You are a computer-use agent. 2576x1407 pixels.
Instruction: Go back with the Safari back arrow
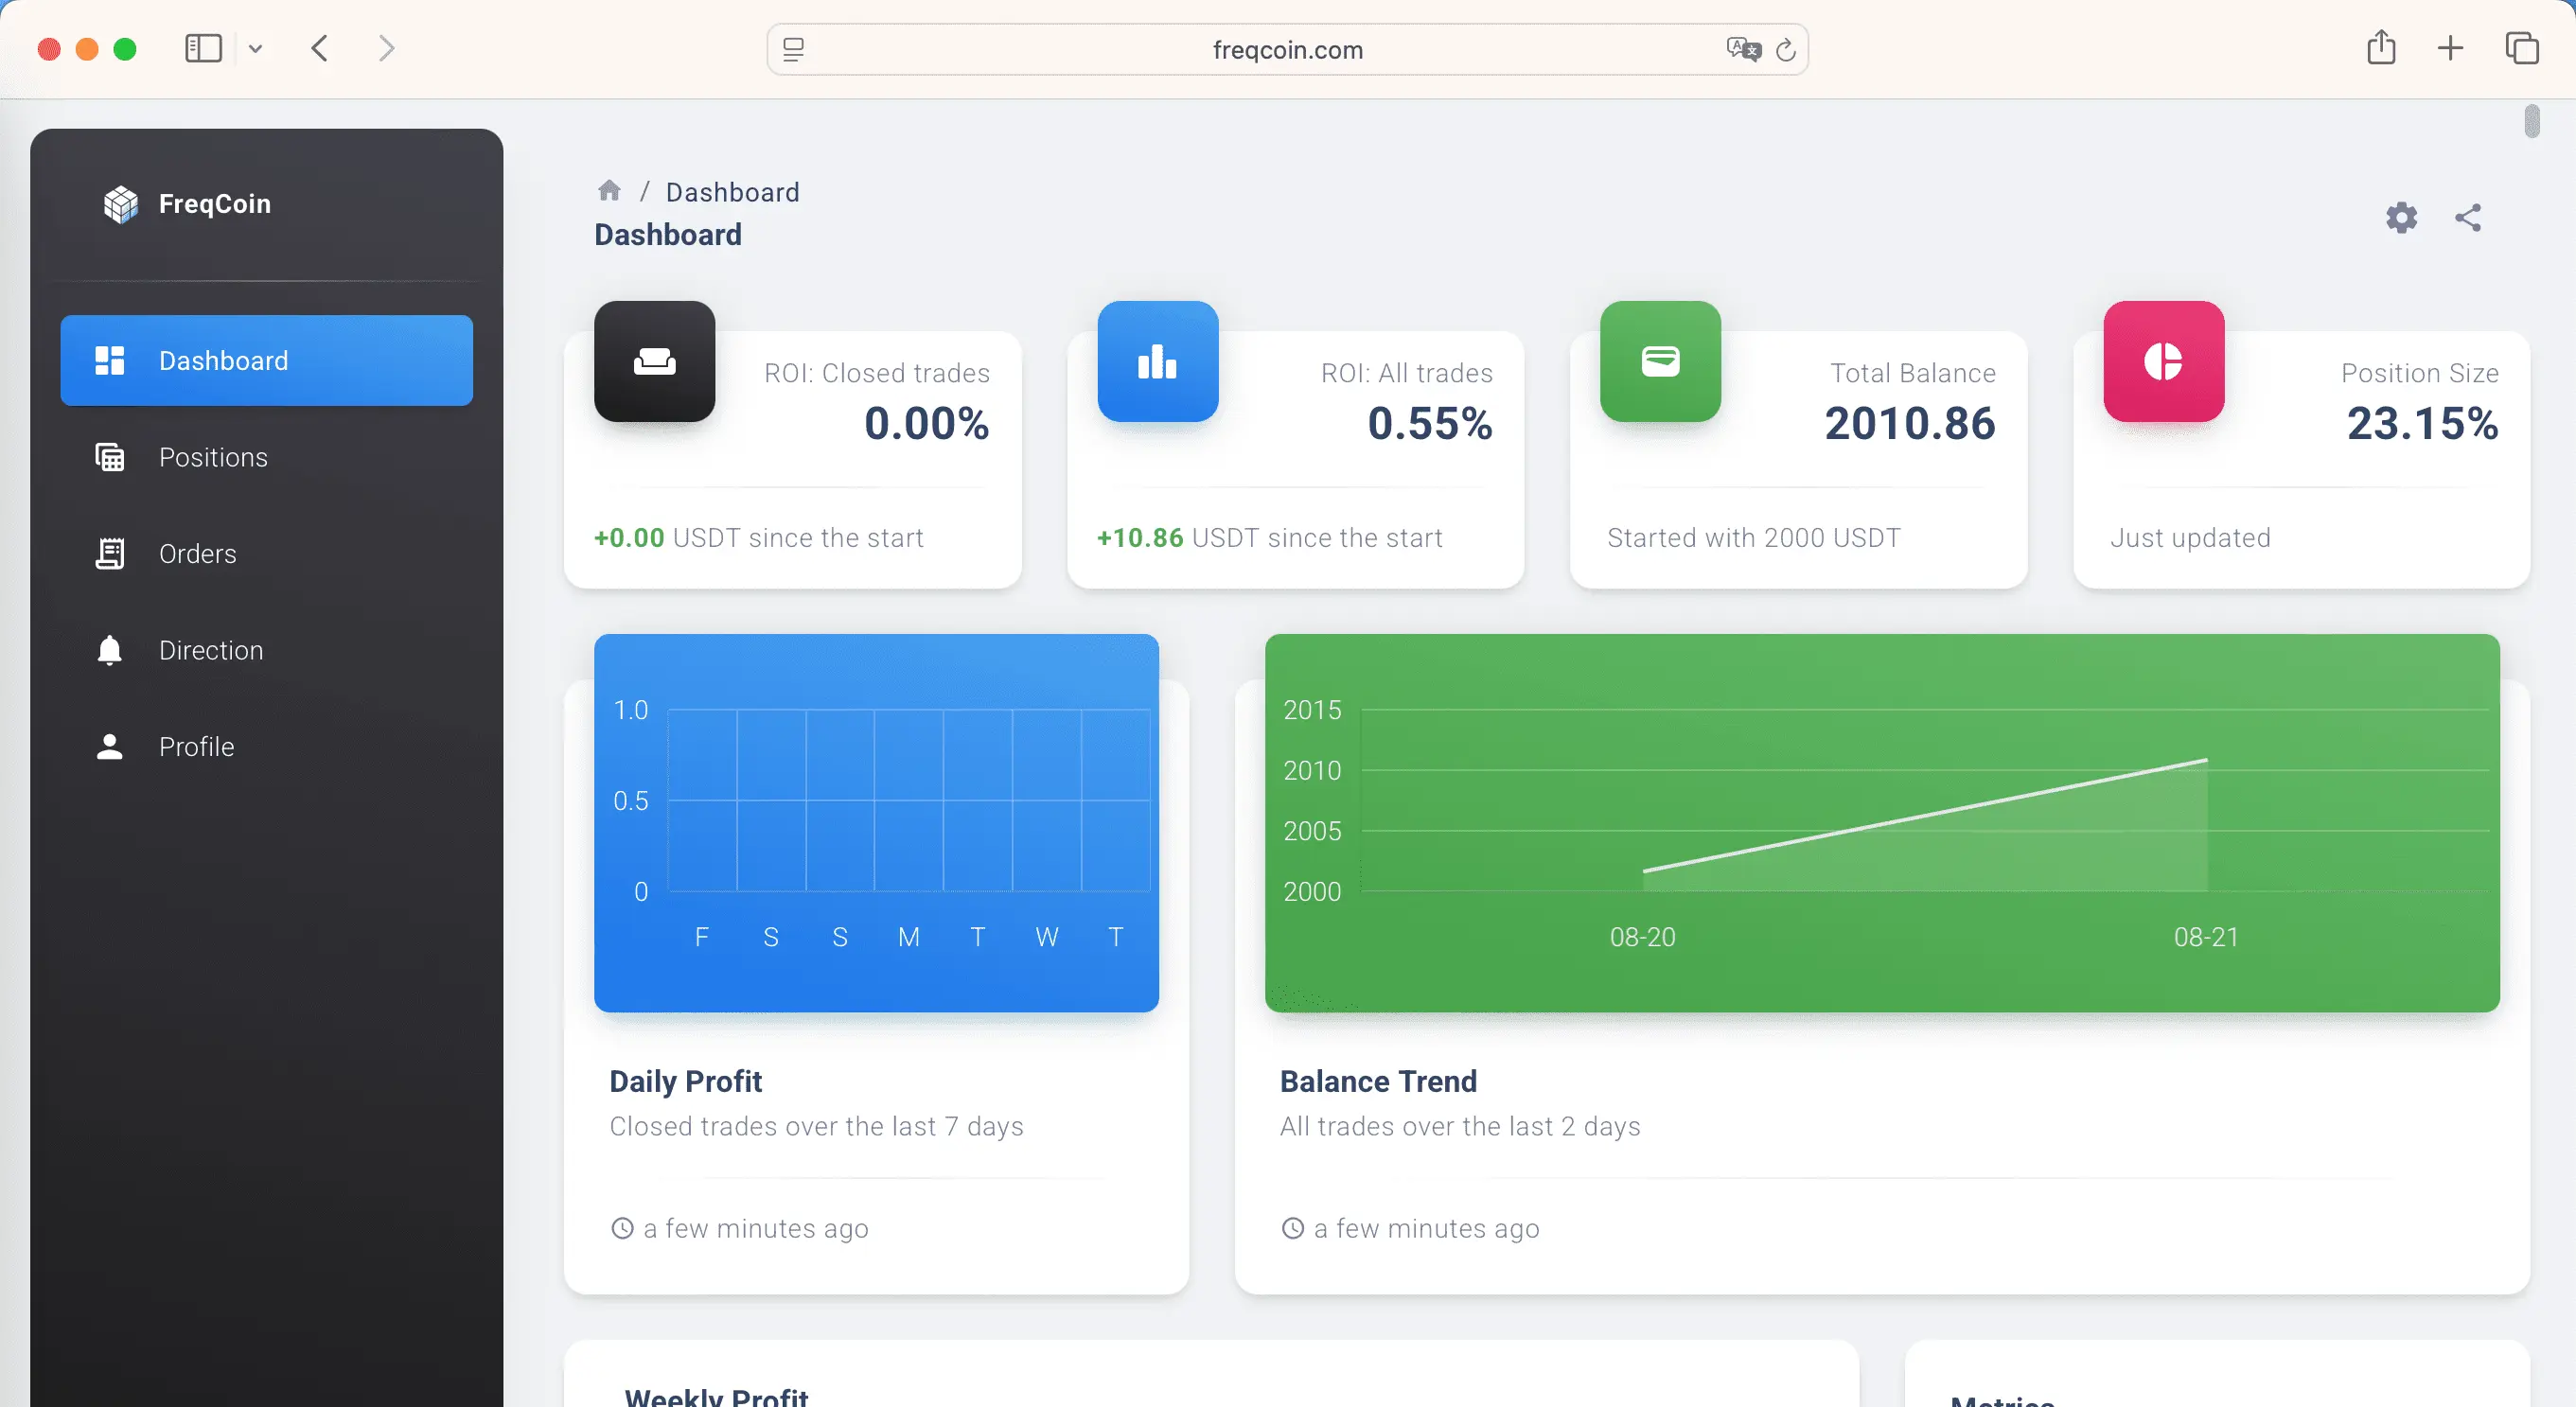319,48
